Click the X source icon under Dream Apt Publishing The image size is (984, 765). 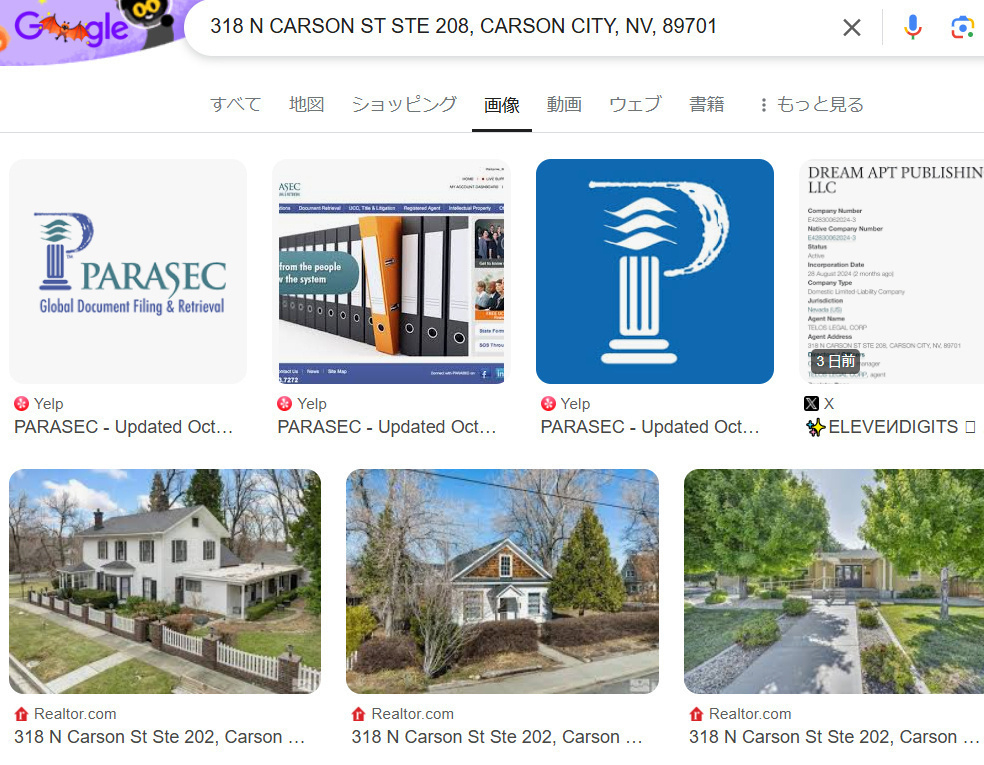(x=811, y=404)
